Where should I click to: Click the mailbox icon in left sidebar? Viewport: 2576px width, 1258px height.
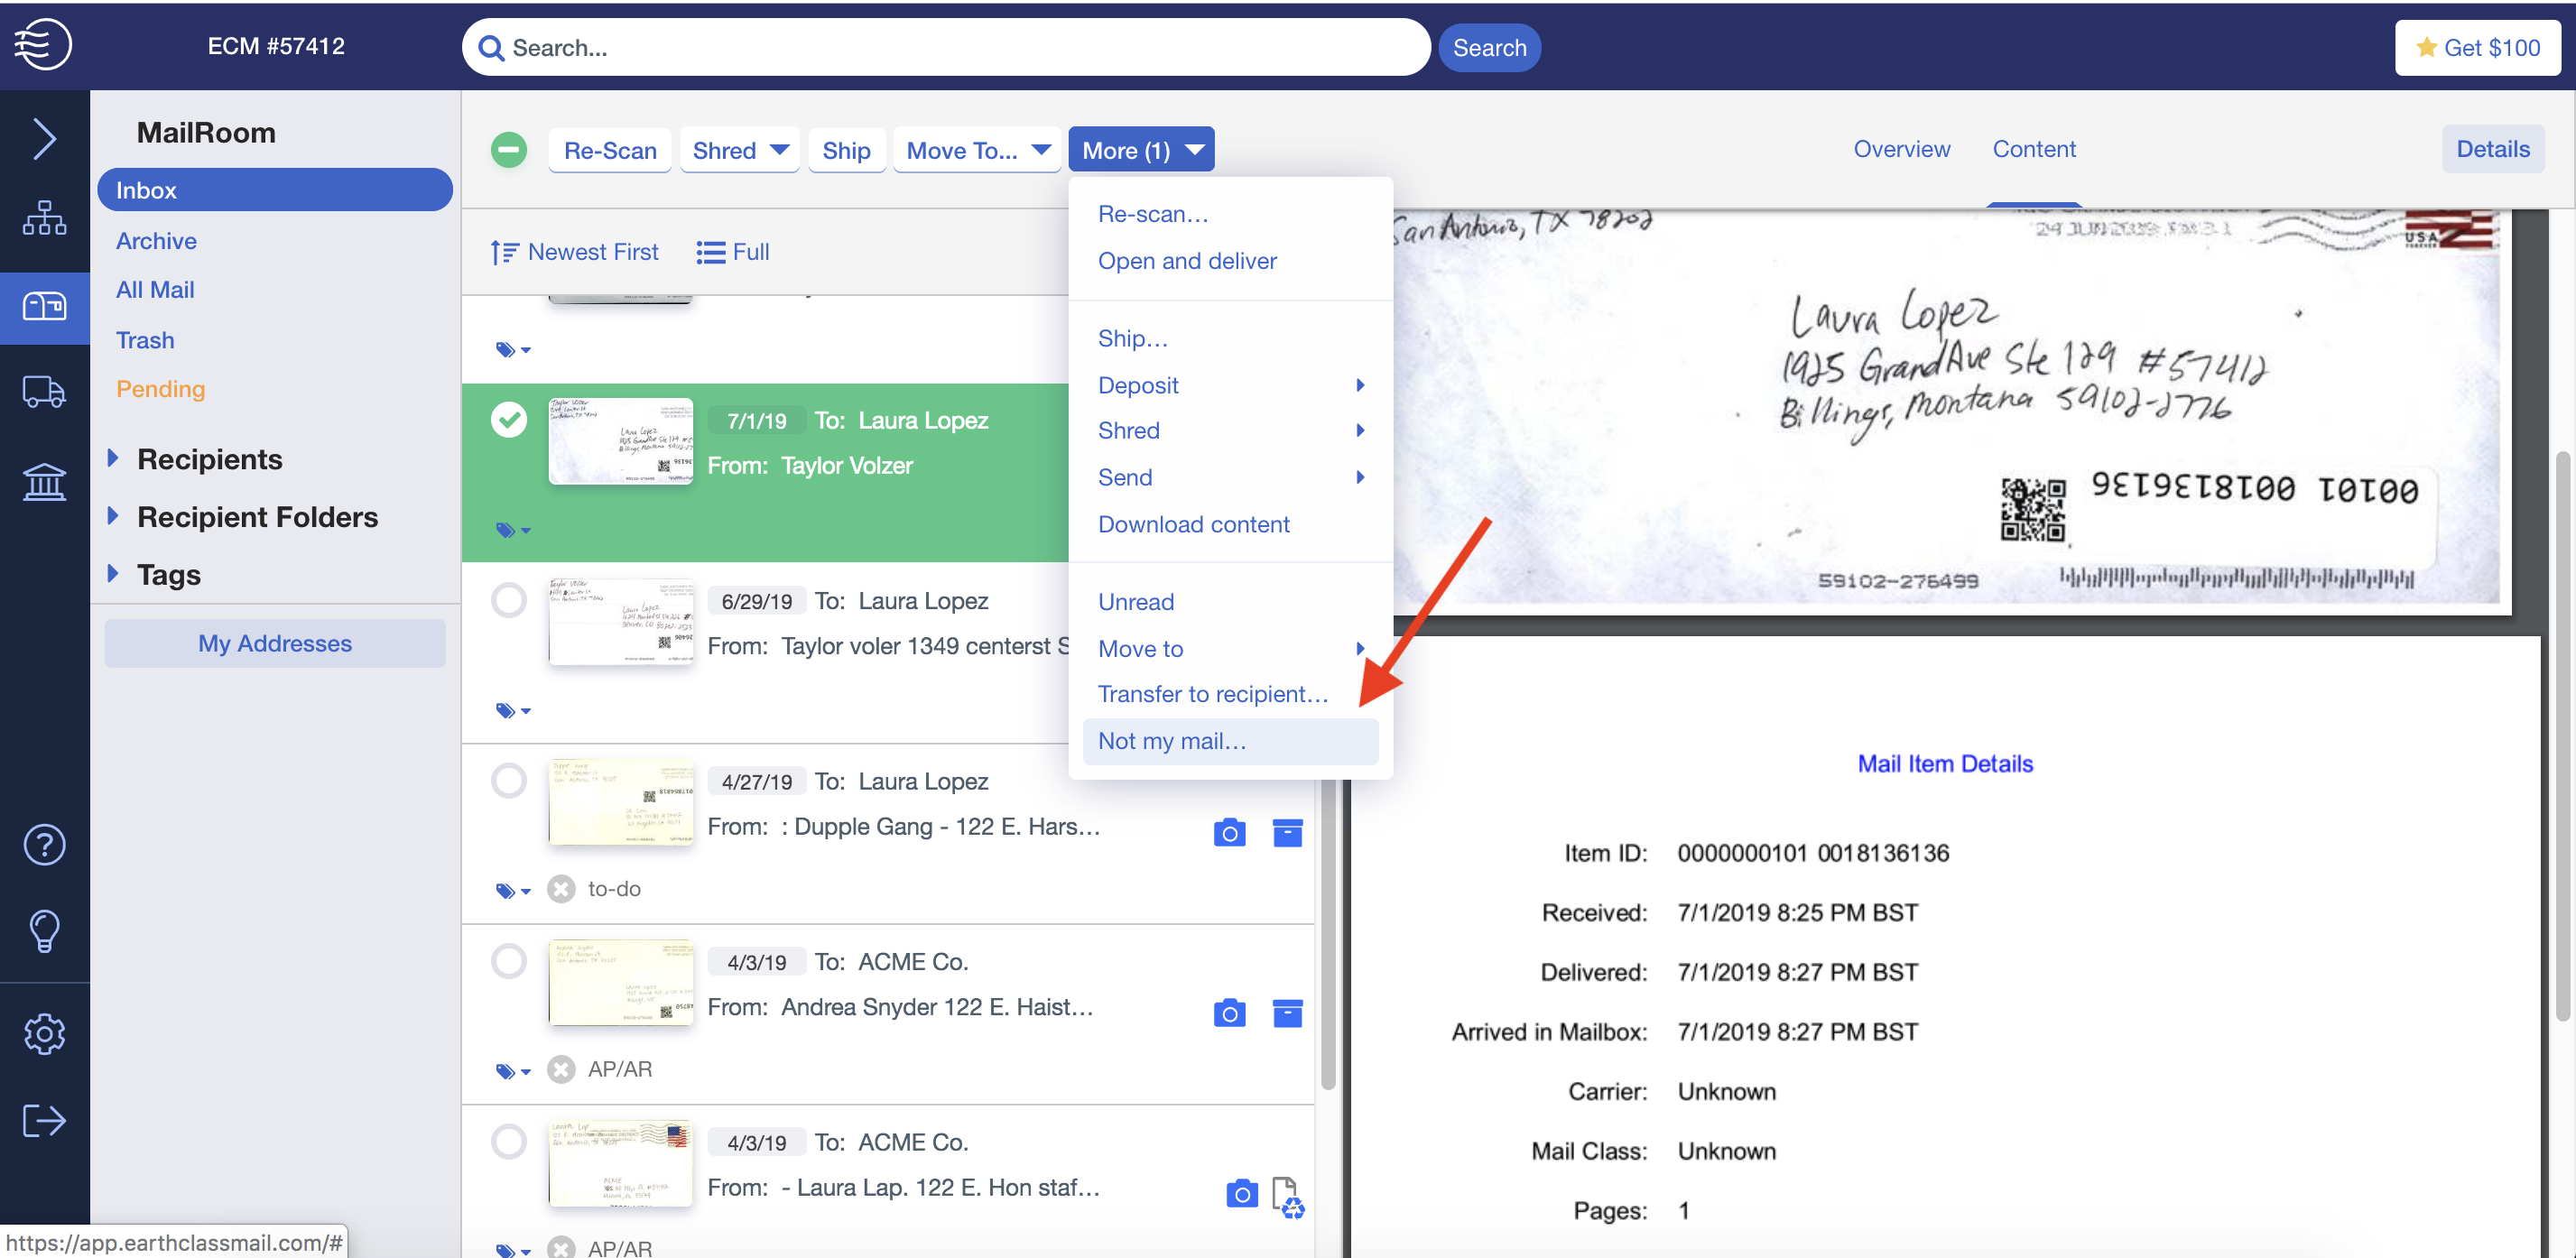tap(44, 306)
